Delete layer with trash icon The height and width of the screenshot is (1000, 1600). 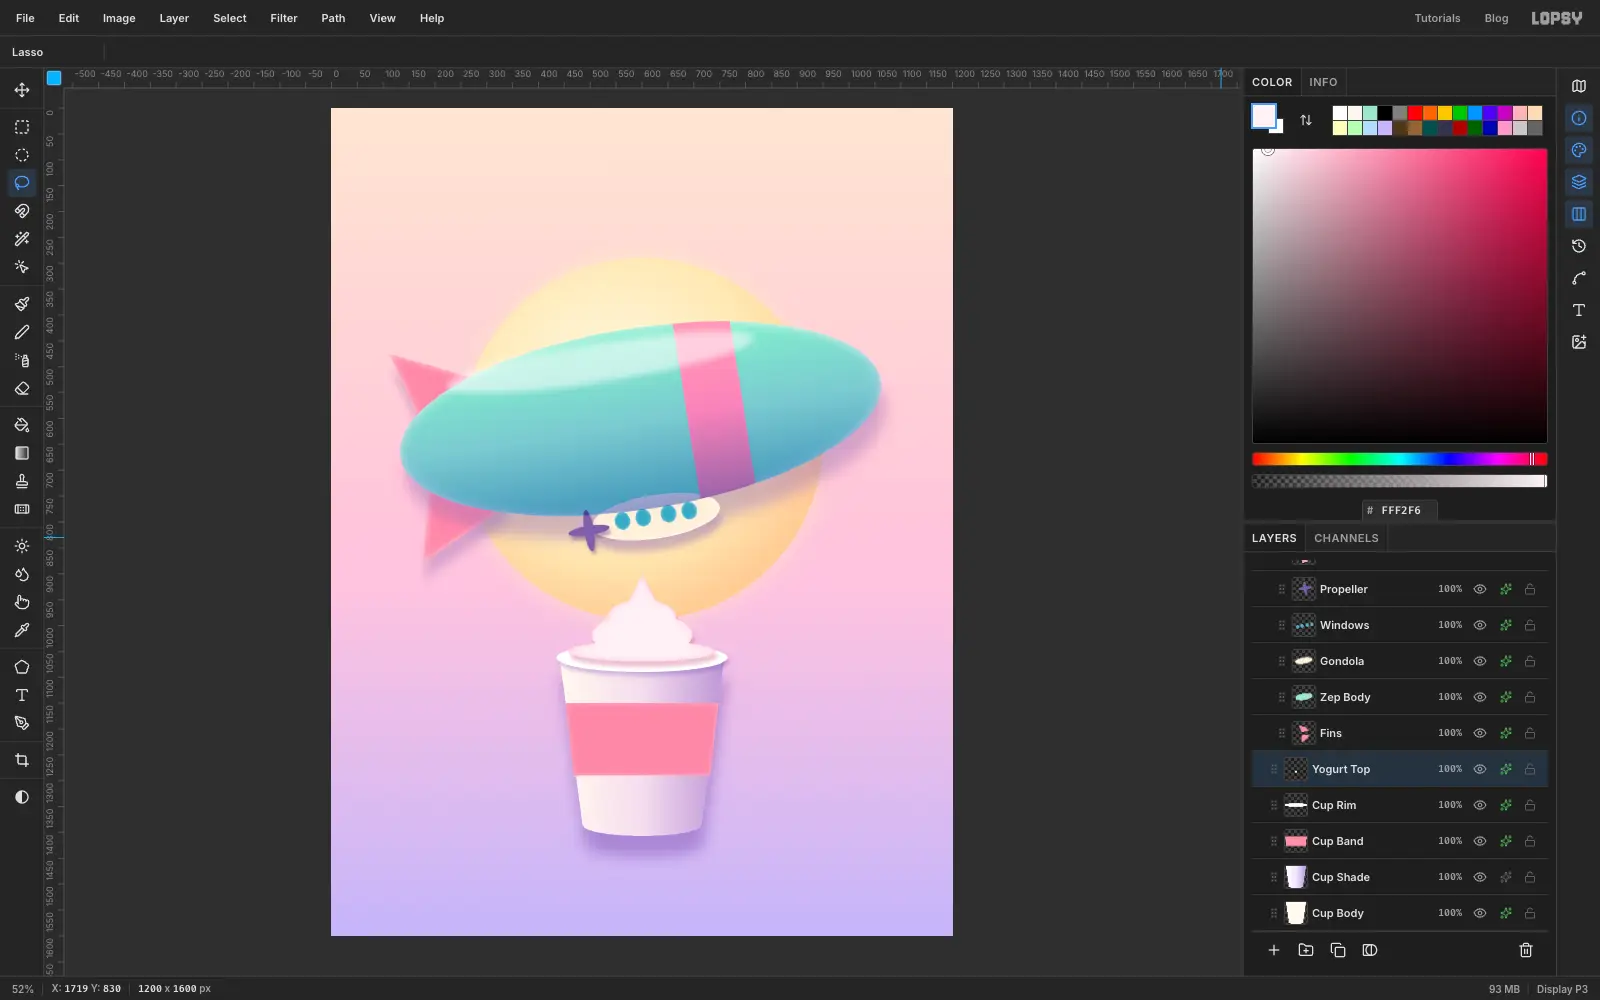coord(1526,950)
